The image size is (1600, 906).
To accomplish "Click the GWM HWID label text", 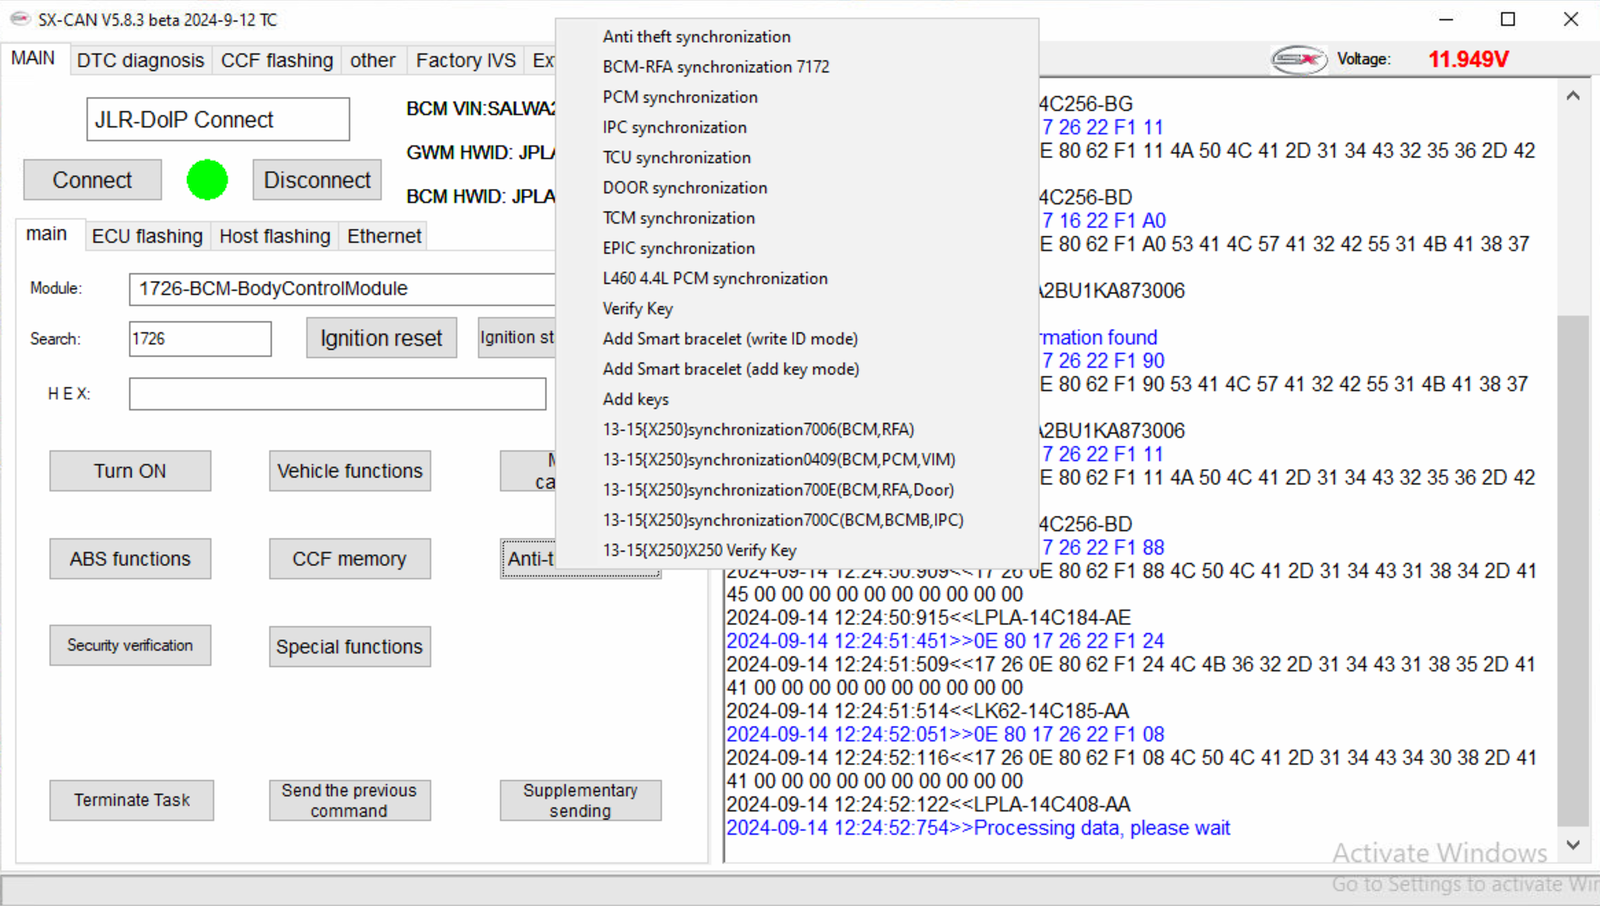I will coord(480,153).
